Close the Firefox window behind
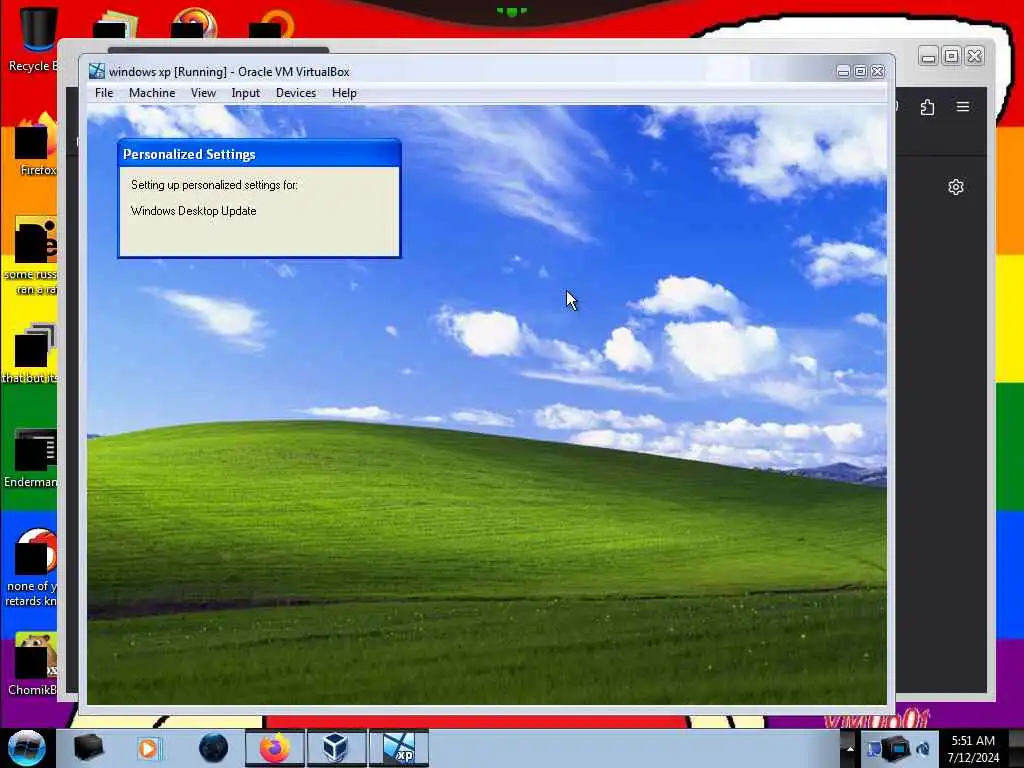 pyautogui.click(x=974, y=56)
